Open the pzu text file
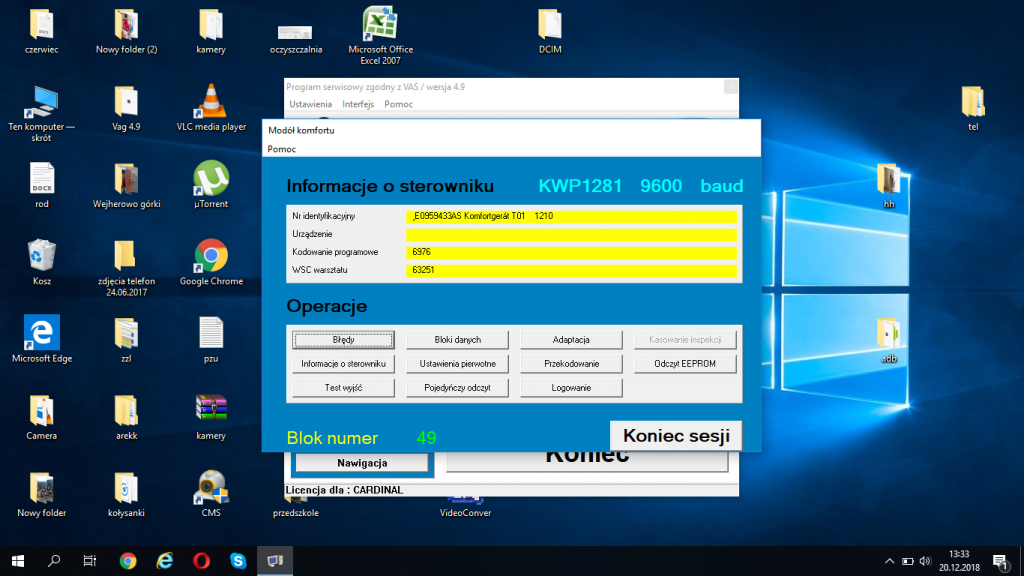 coord(211,333)
